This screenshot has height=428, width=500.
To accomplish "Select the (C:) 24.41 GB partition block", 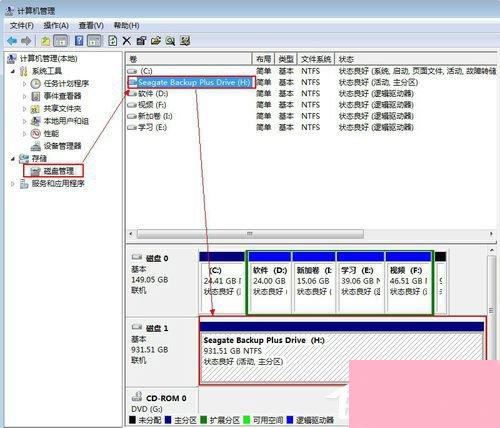I will [x=223, y=283].
